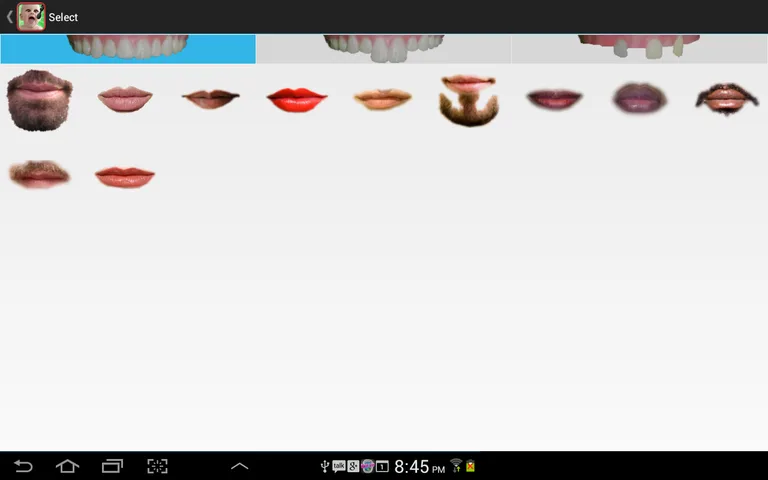
Task: Click the Select title text
Action: point(63,17)
